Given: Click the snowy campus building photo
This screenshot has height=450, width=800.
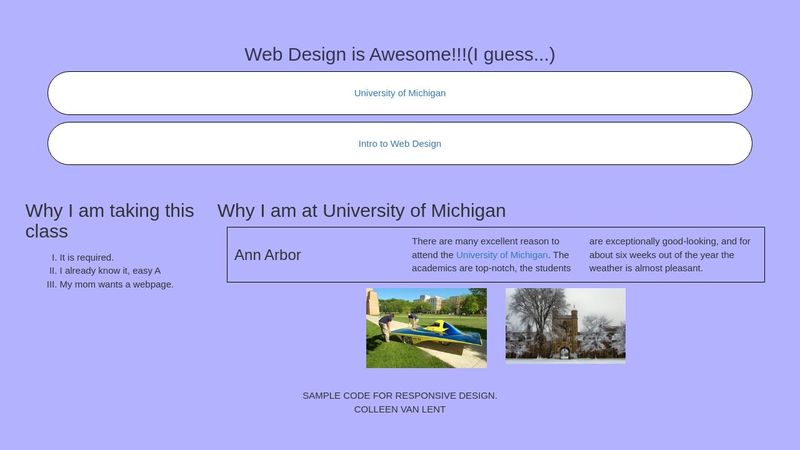Looking at the screenshot, I should click(565, 326).
